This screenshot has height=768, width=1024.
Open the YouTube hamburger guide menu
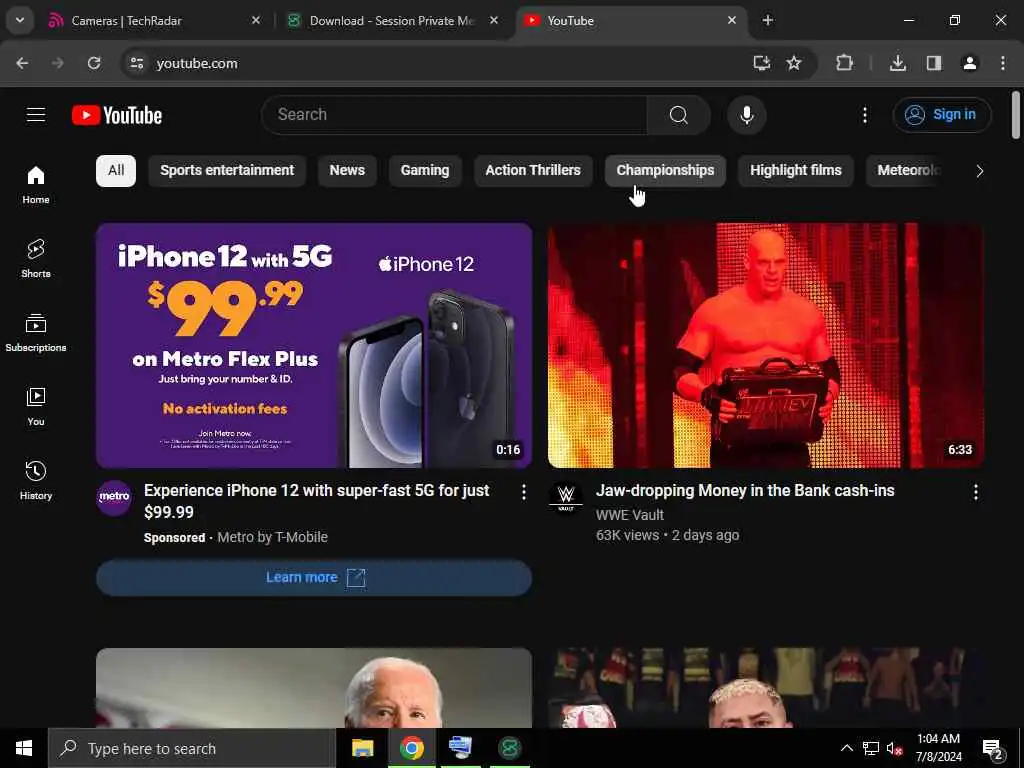tap(36, 115)
